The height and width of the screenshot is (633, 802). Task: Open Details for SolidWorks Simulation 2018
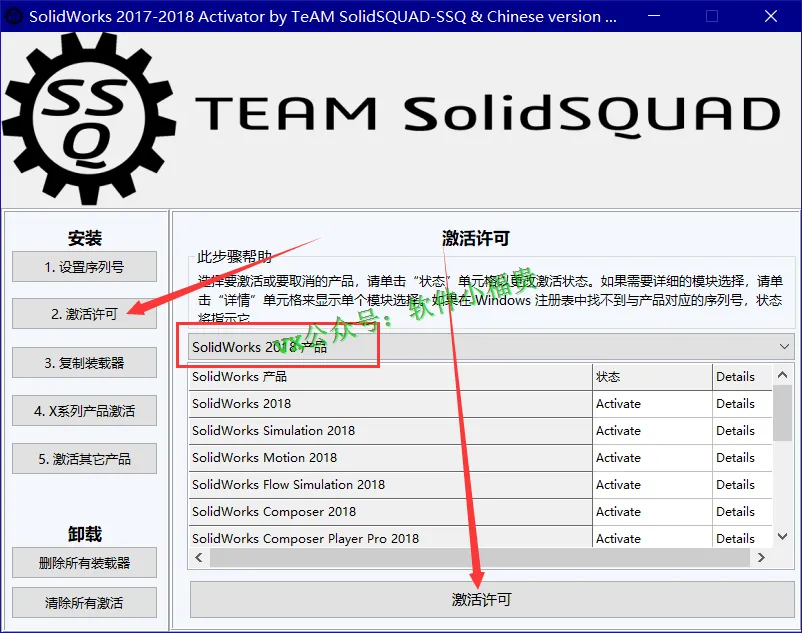[742, 431]
